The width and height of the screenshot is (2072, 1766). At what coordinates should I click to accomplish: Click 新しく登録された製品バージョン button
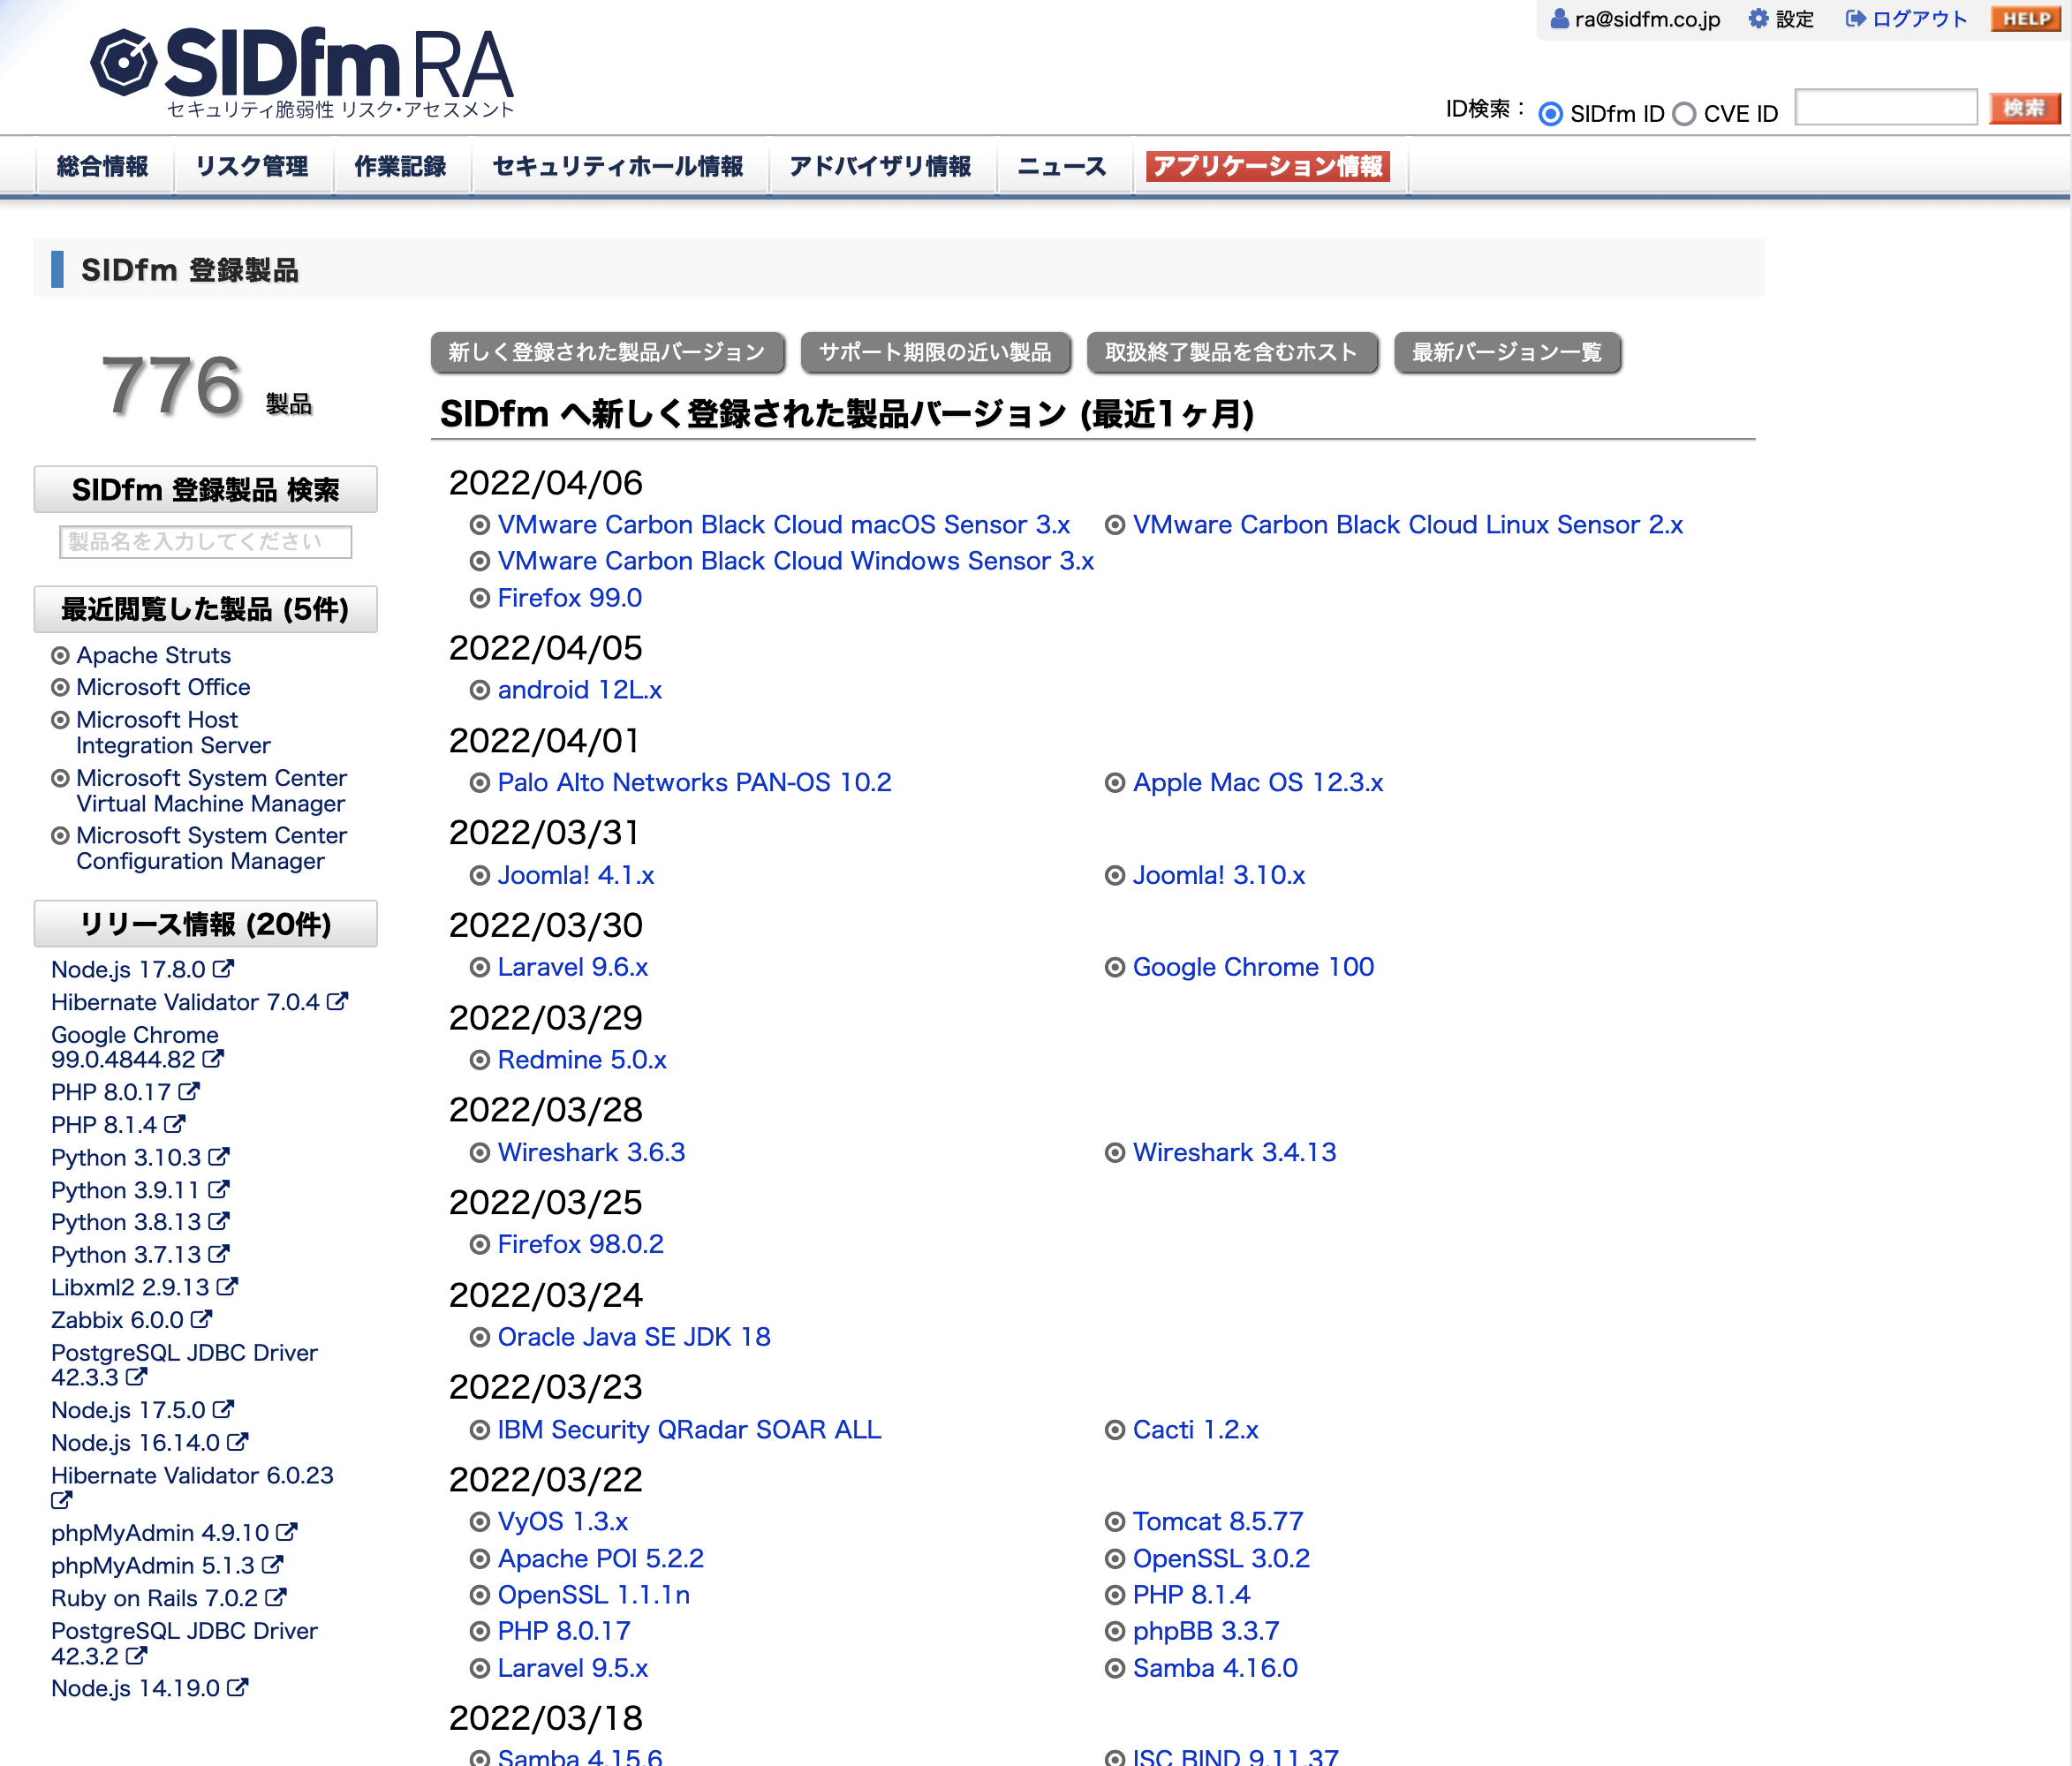[x=607, y=352]
